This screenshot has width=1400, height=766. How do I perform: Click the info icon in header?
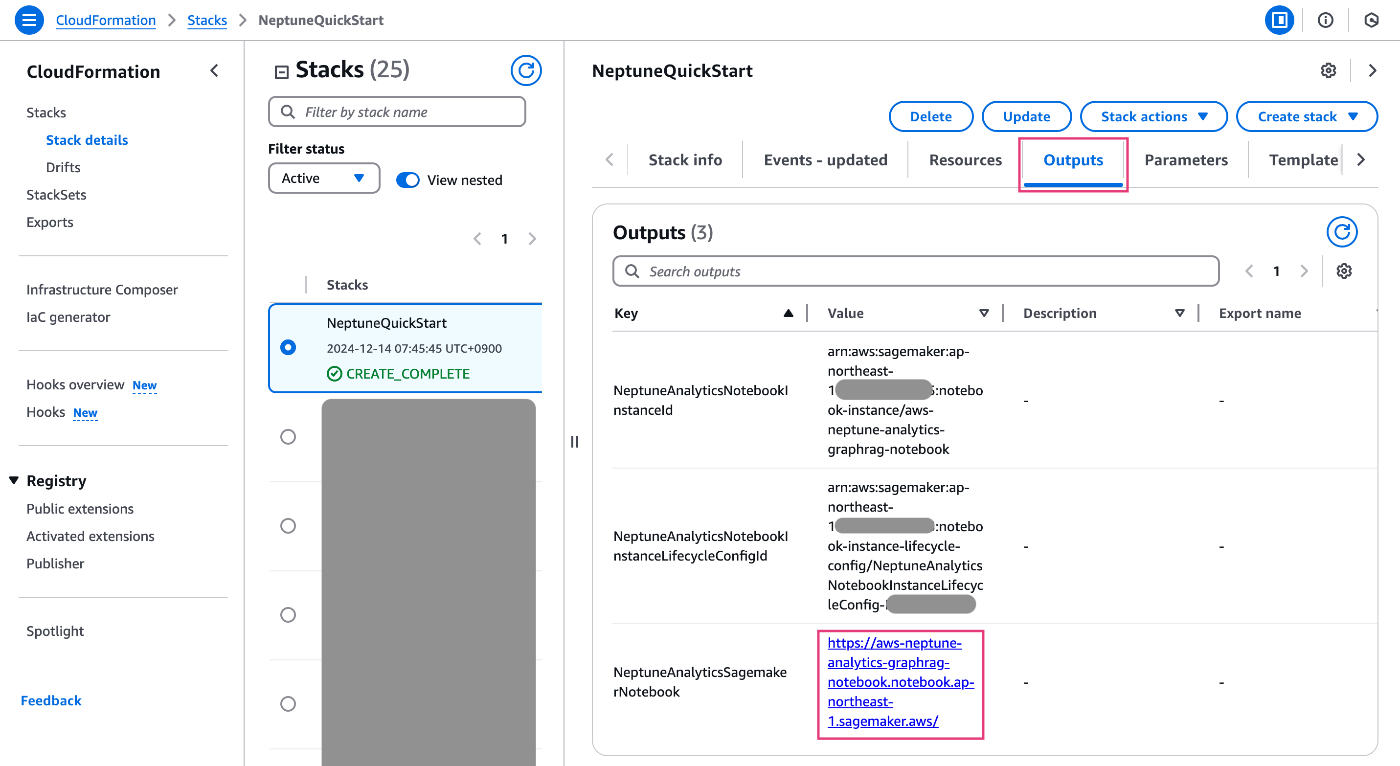click(x=1326, y=20)
